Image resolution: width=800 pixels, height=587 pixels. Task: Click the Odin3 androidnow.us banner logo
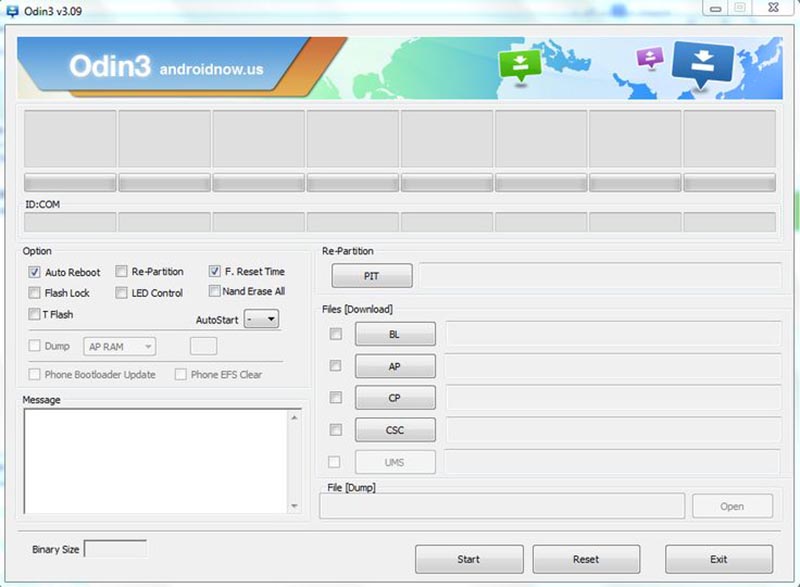tap(166, 66)
